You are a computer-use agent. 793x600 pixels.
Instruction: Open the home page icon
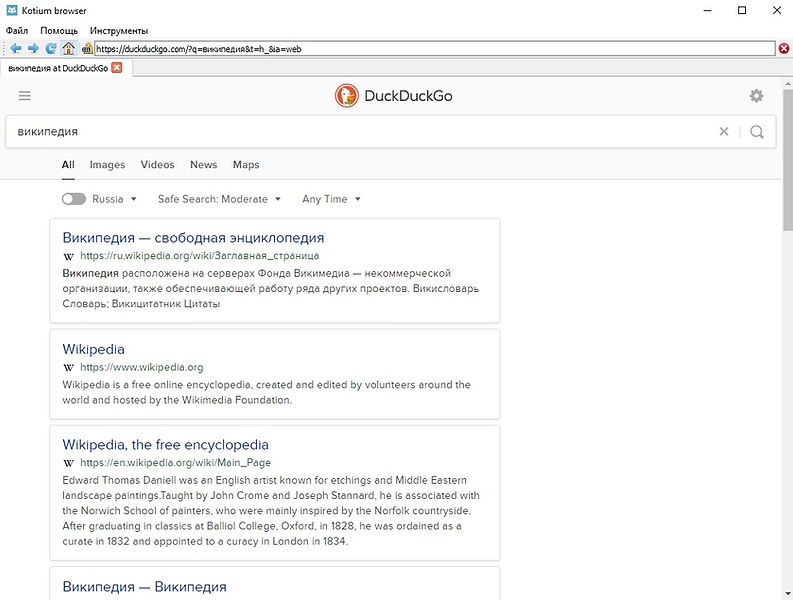(68, 49)
